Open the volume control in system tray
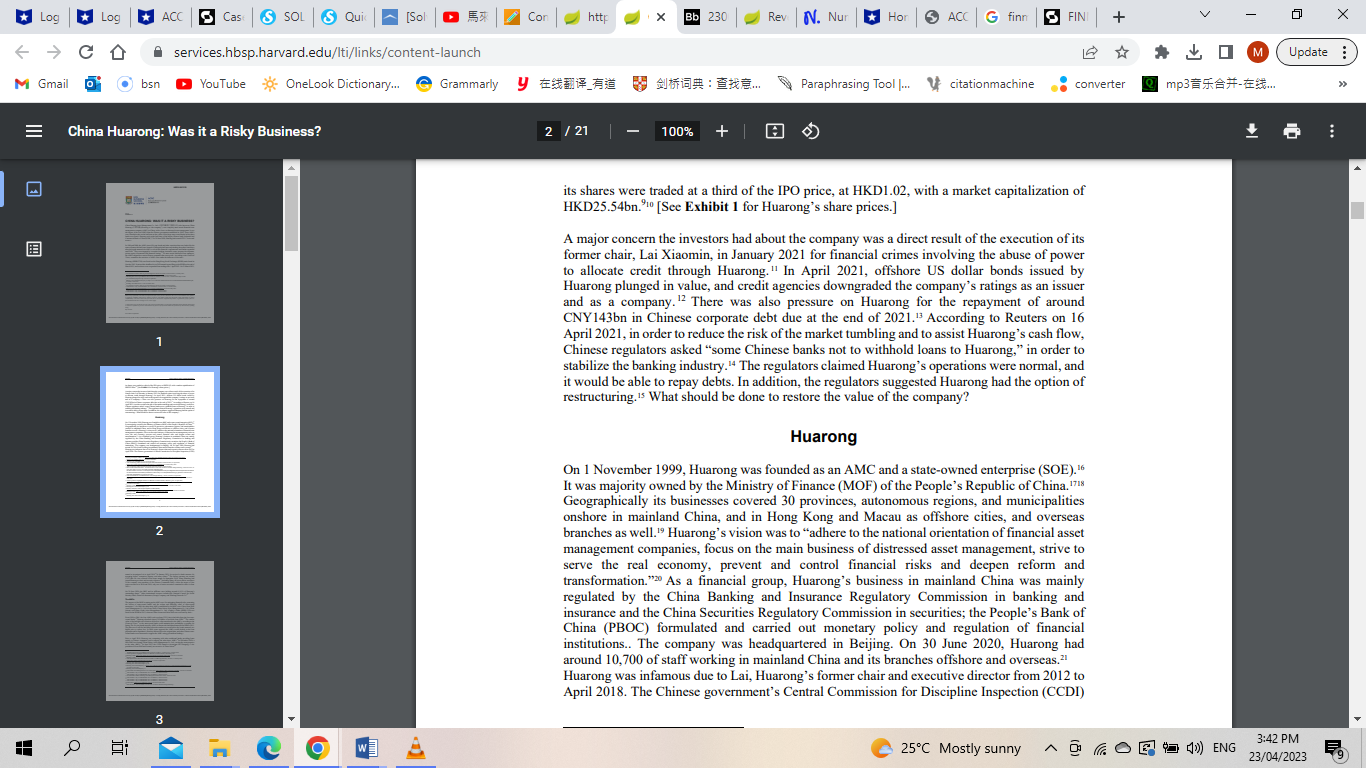Image resolution: width=1366 pixels, height=768 pixels. point(1194,748)
